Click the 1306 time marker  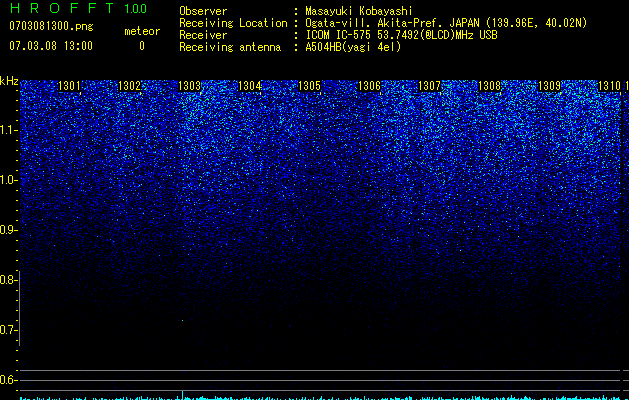(369, 86)
